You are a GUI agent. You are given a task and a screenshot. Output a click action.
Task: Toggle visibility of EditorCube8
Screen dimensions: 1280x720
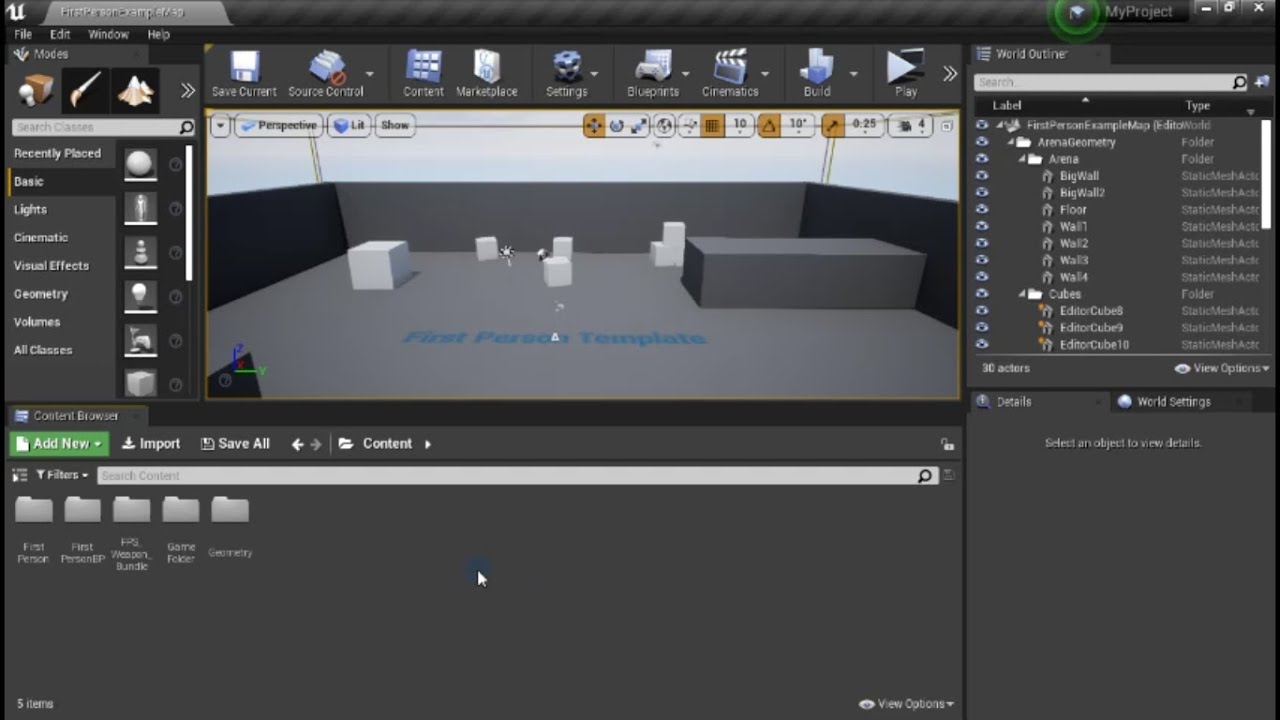(982, 310)
